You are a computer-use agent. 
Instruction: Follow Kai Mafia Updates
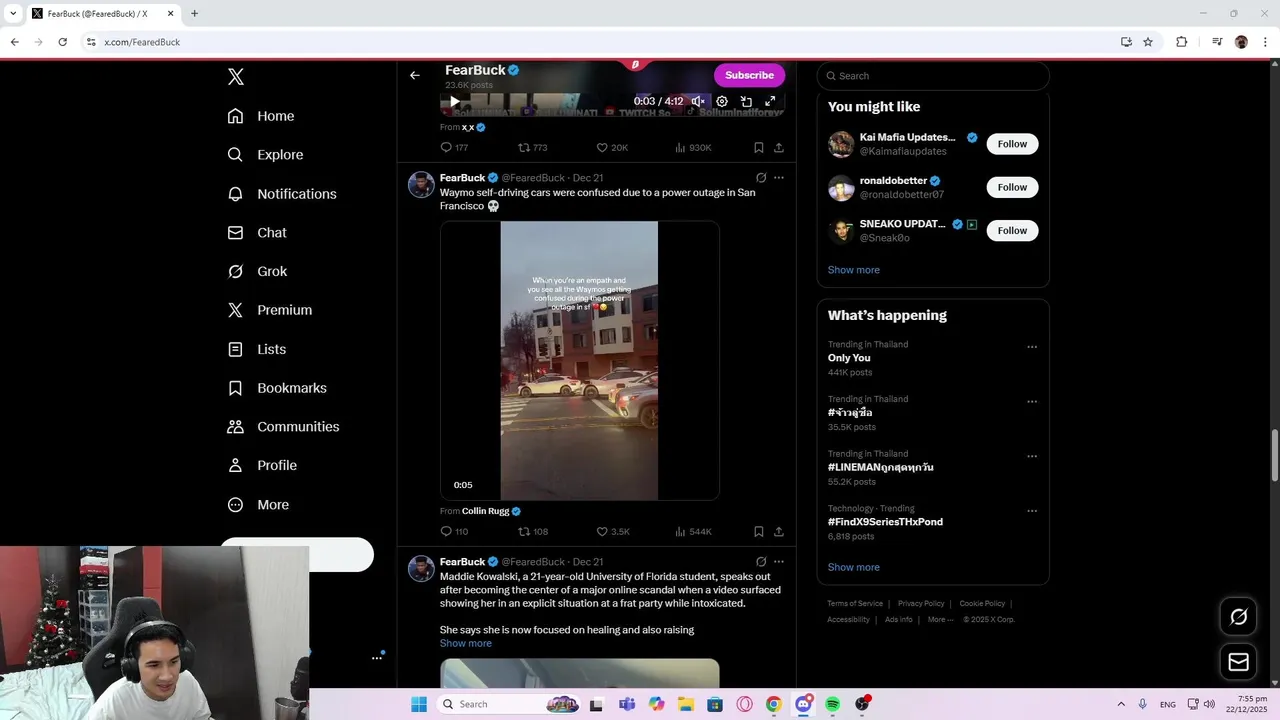1012,144
